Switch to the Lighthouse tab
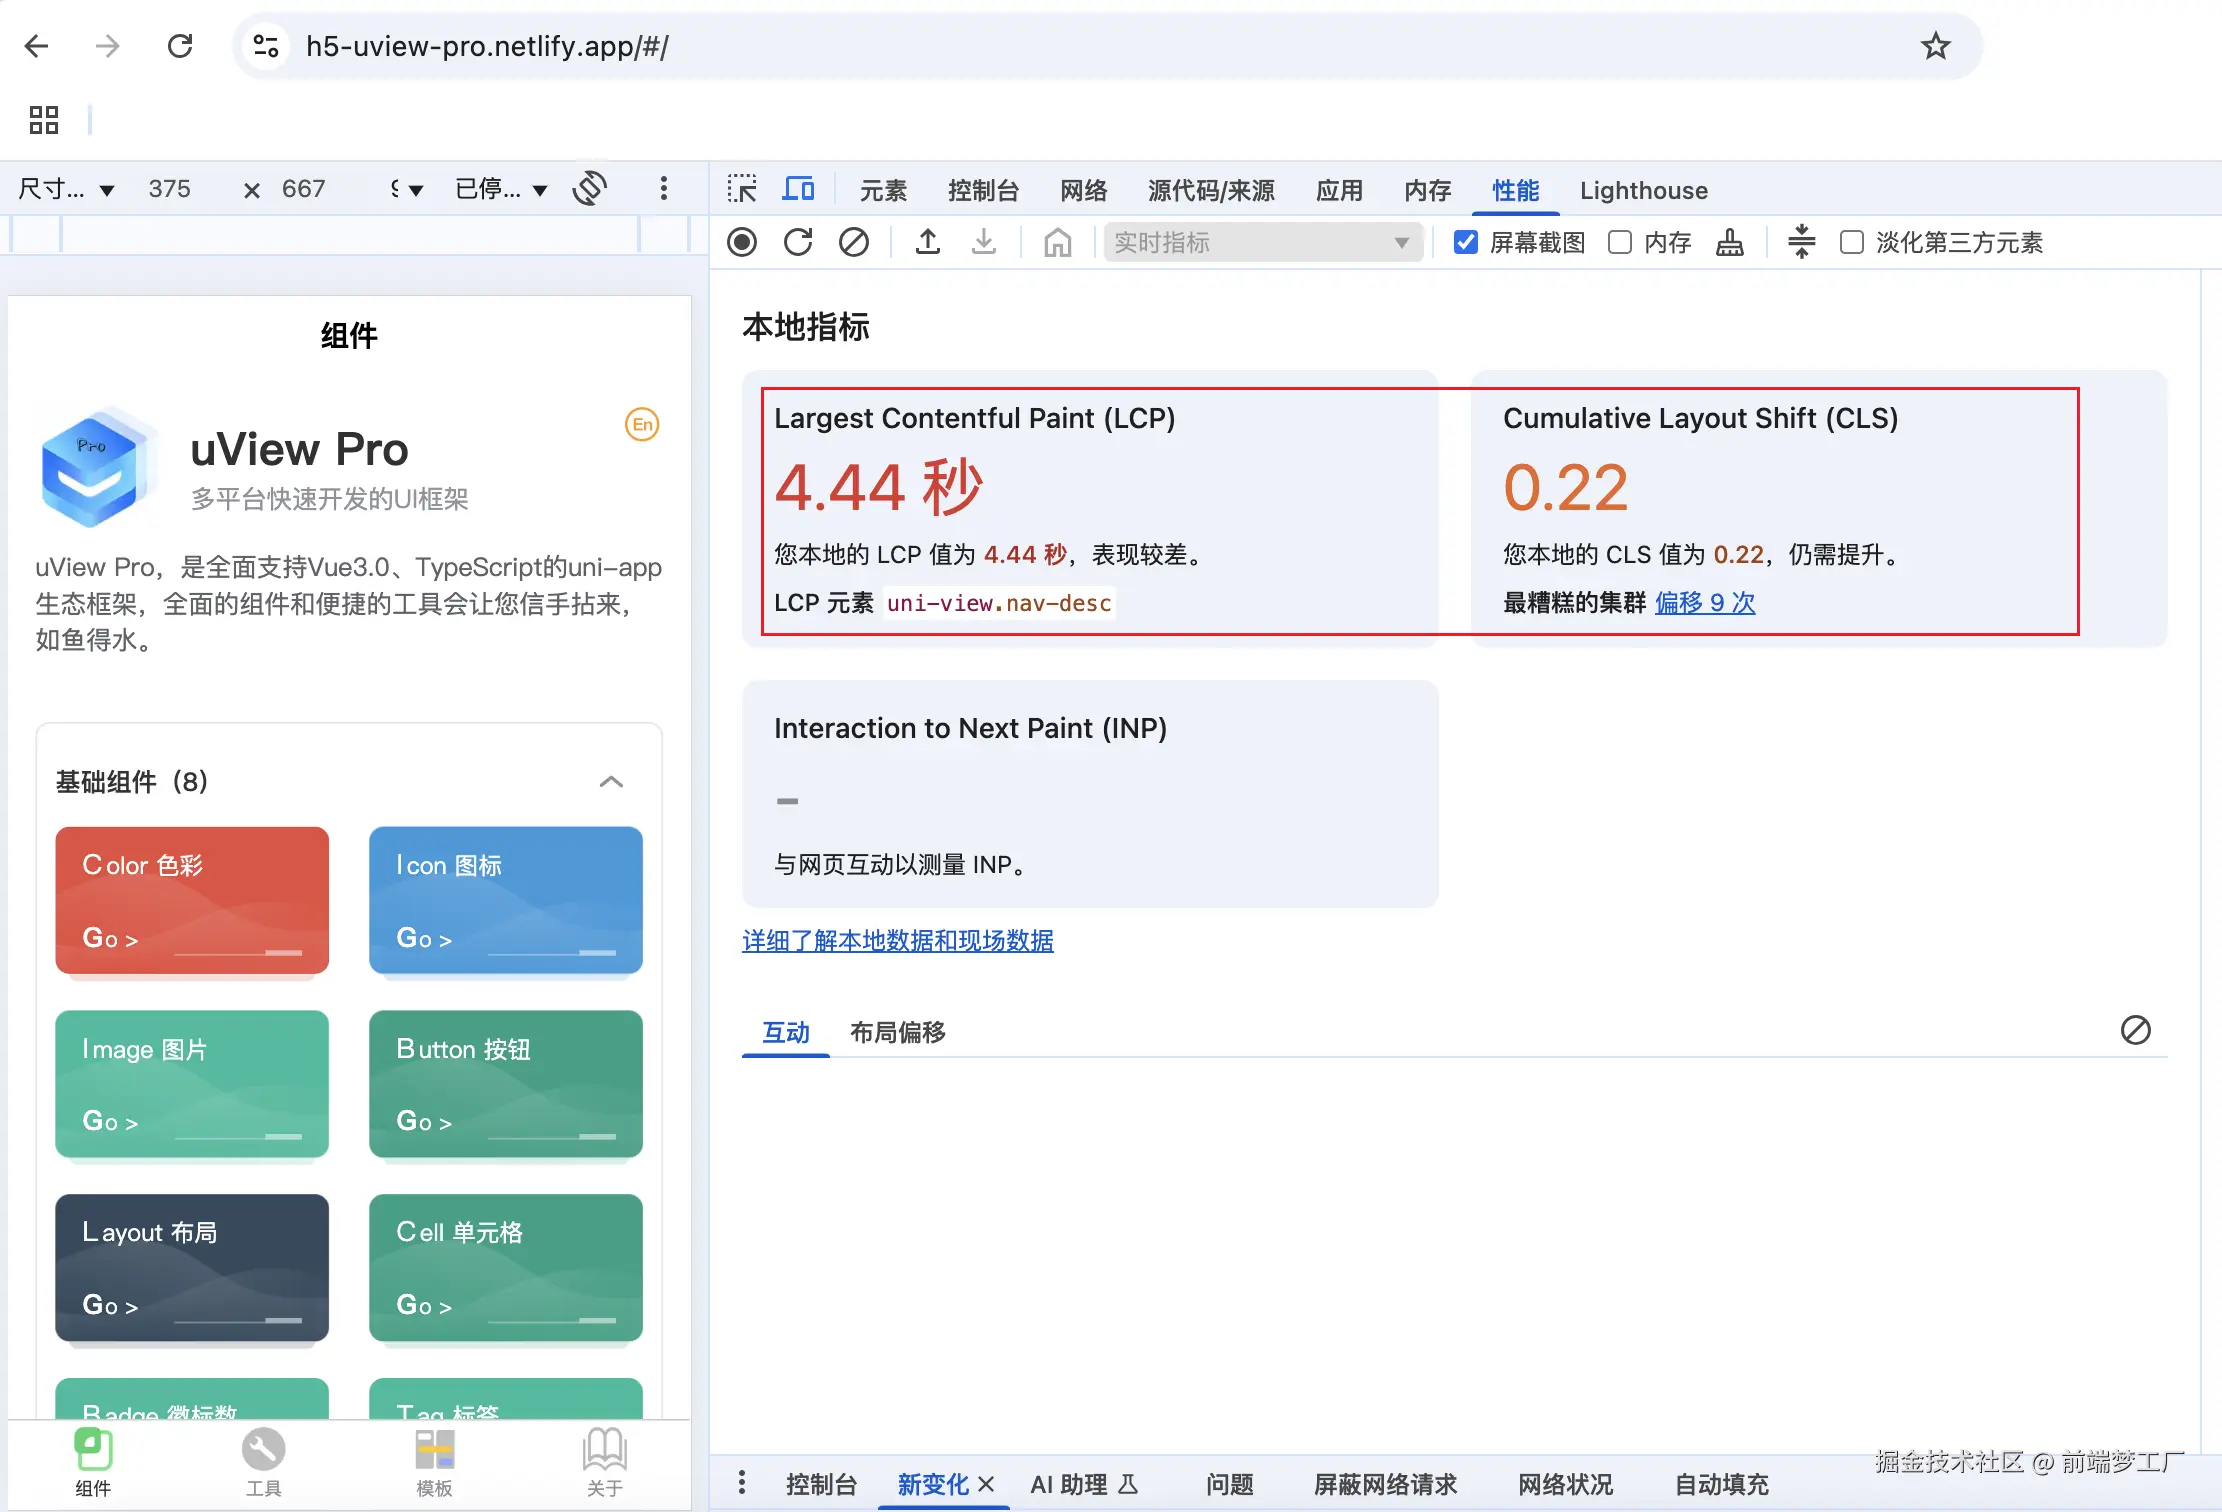The width and height of the screenshot is (2222, 1512). (1643, 190)
